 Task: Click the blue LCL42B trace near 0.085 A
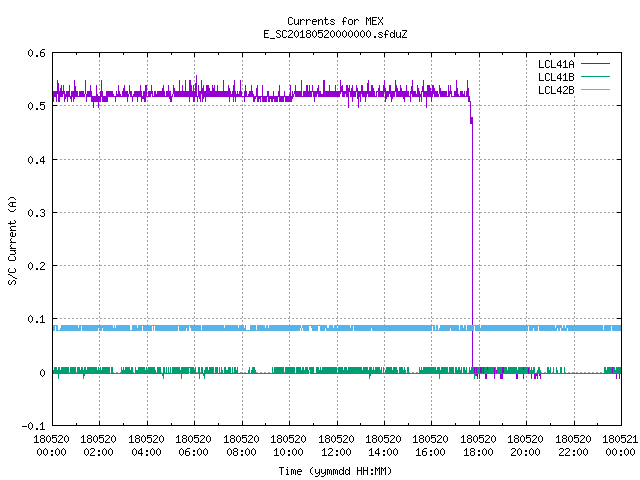pyautogui.click(x=337, y=328)
